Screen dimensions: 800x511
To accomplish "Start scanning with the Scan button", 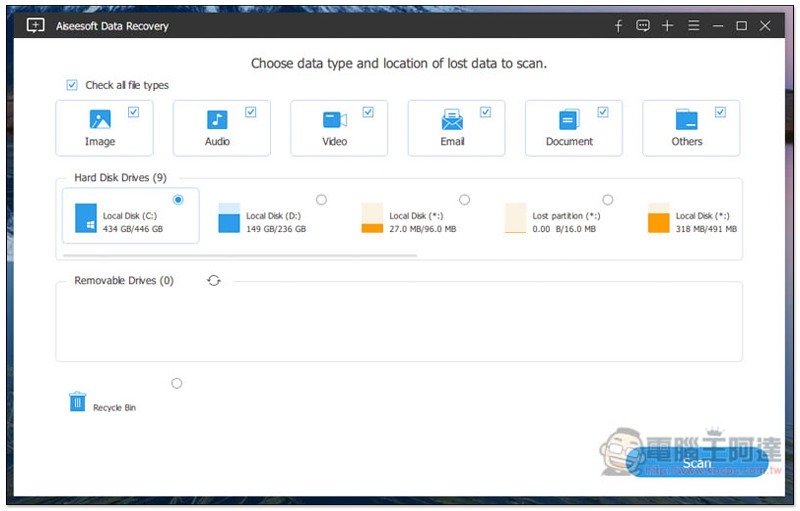I will click(x=697, y=463).
